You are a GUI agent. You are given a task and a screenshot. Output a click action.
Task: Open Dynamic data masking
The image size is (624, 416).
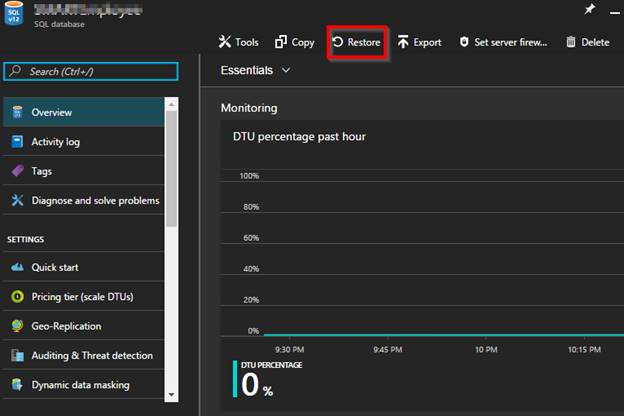coord(80,384)
